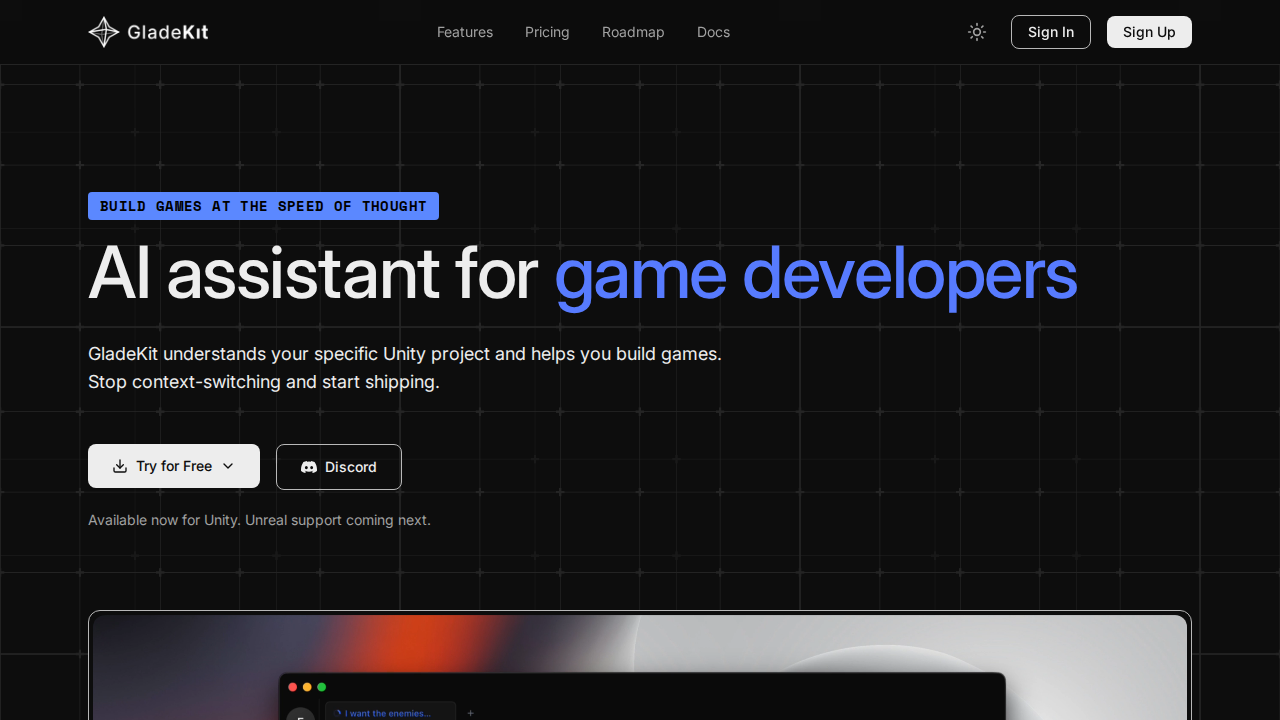The height and width of the screenshot is (720, 1280).
Task: Open the Pricing nav item
Action: [547, 32]
